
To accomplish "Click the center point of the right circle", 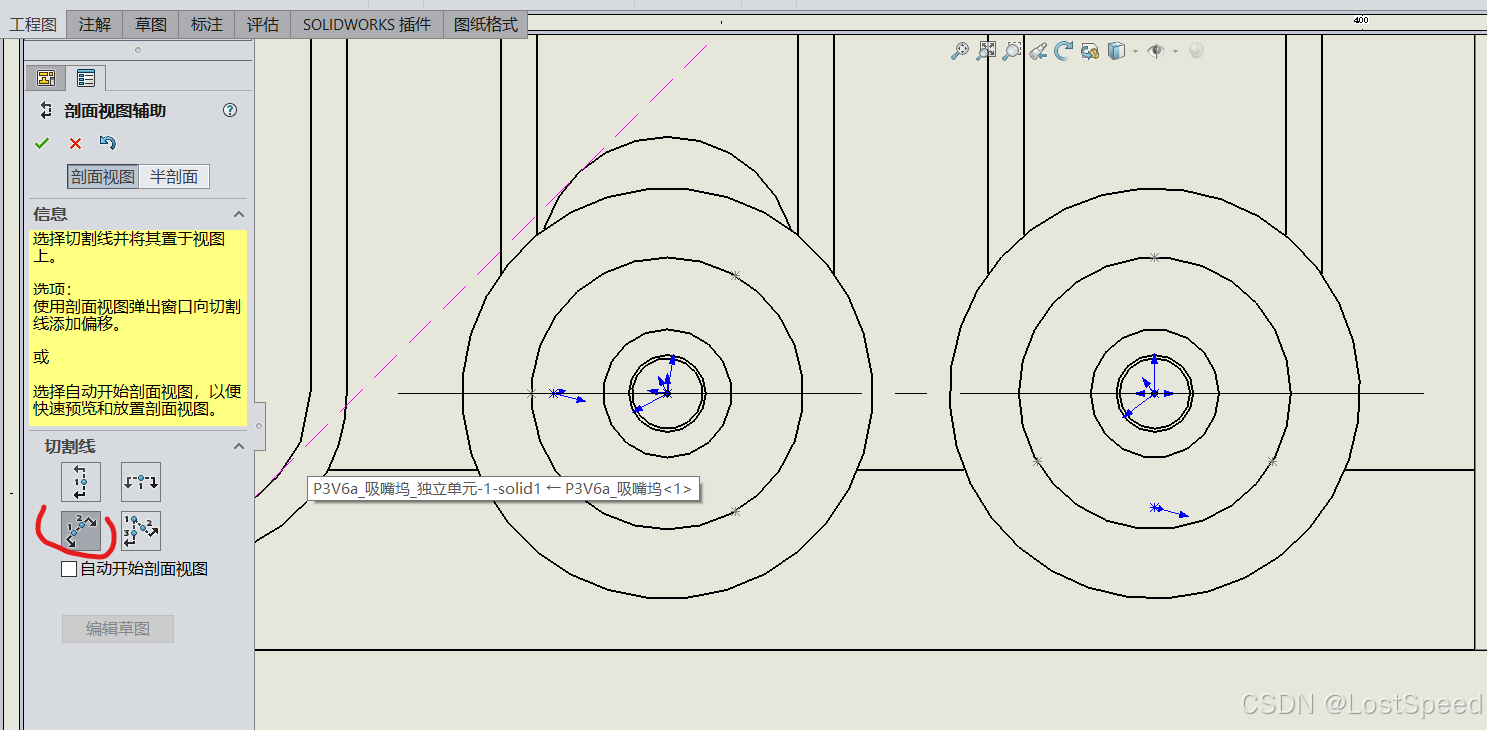I will coord(1154,393).
